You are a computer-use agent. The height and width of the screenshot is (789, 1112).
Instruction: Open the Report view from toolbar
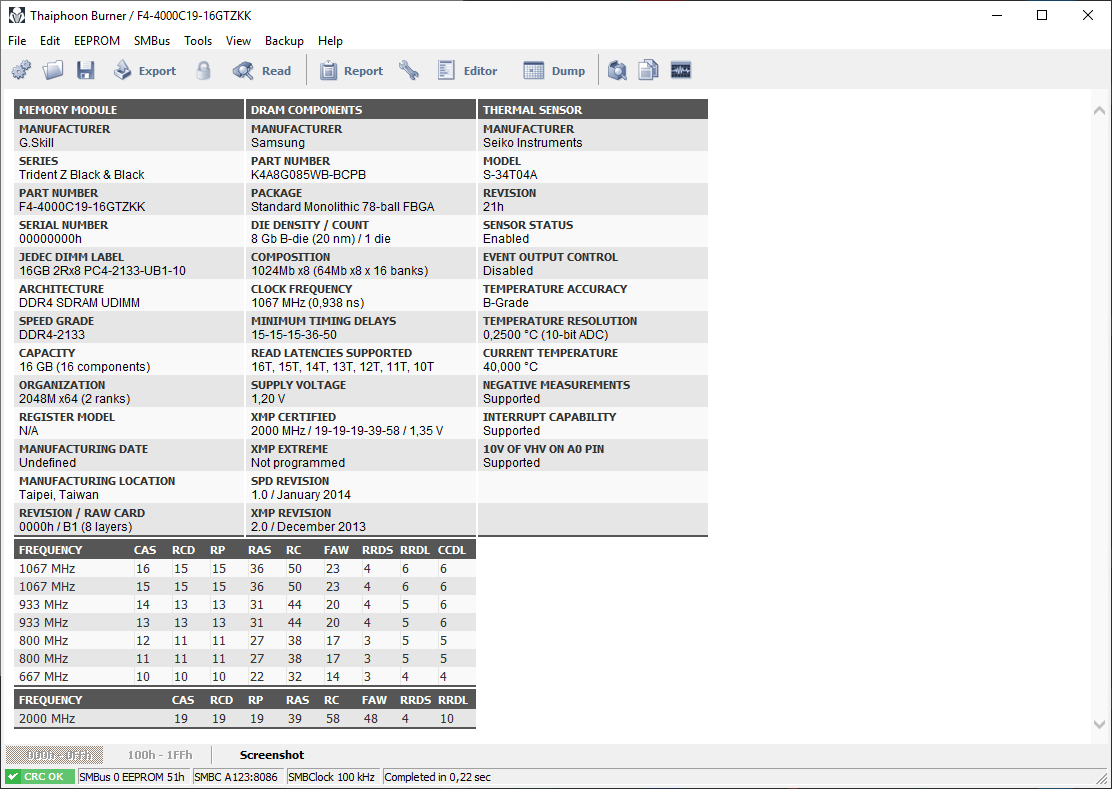click(351, 70)
